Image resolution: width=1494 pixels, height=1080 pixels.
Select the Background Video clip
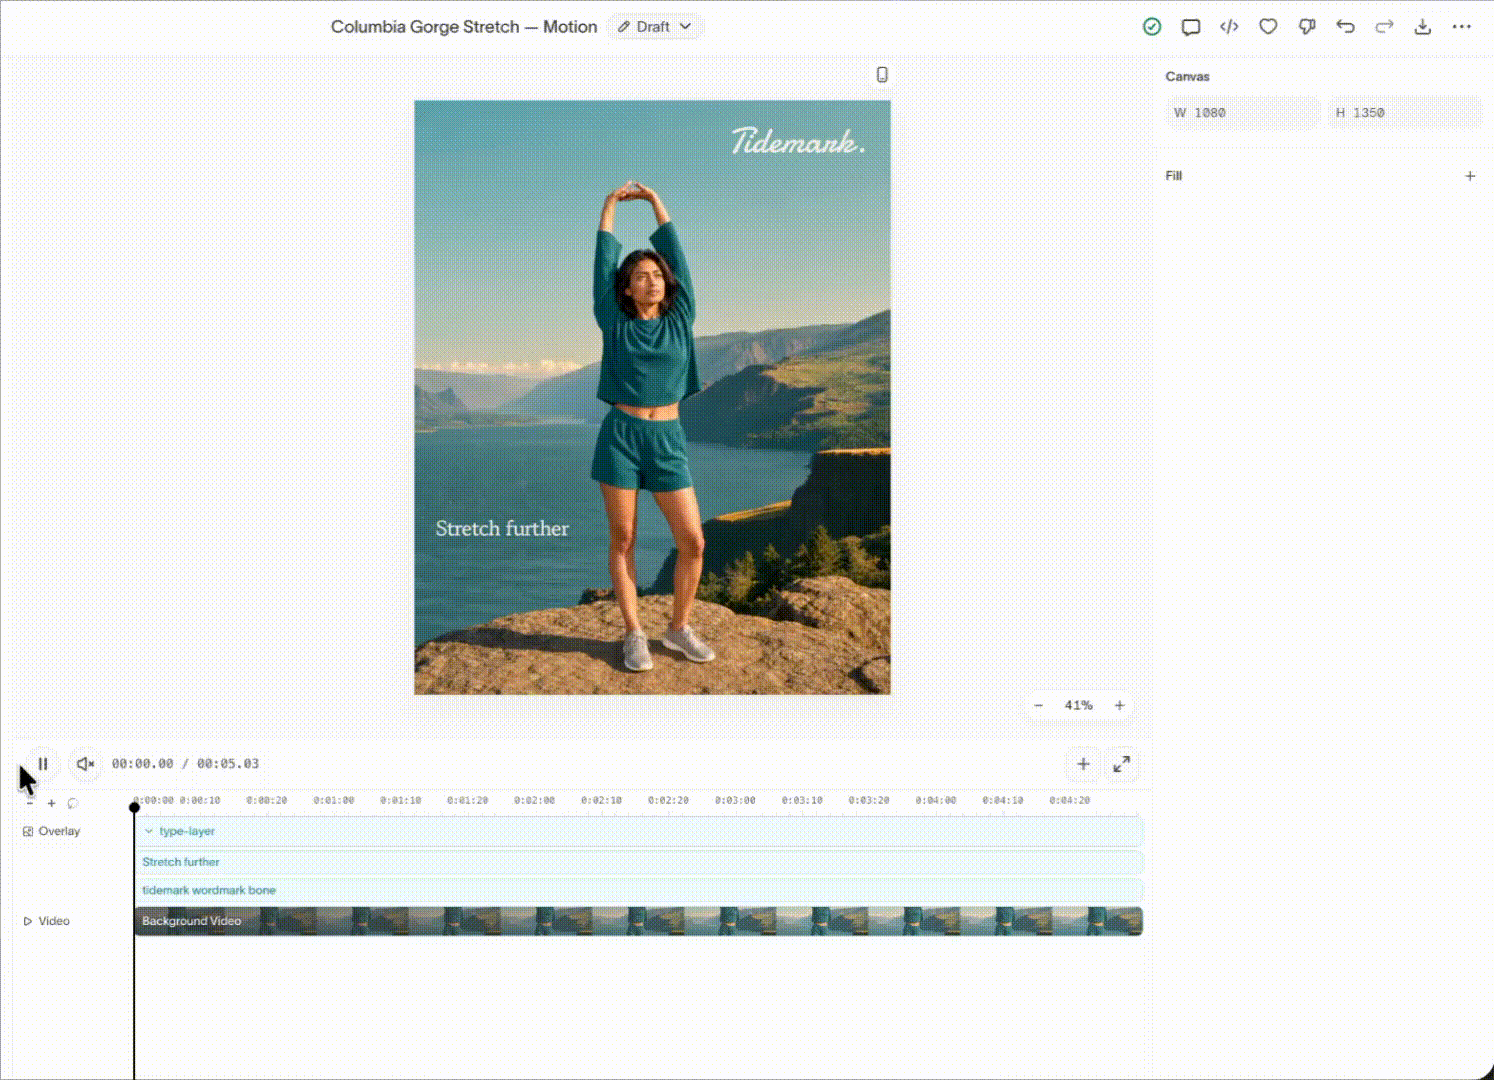pyautogui.click(x=639, y=921)
